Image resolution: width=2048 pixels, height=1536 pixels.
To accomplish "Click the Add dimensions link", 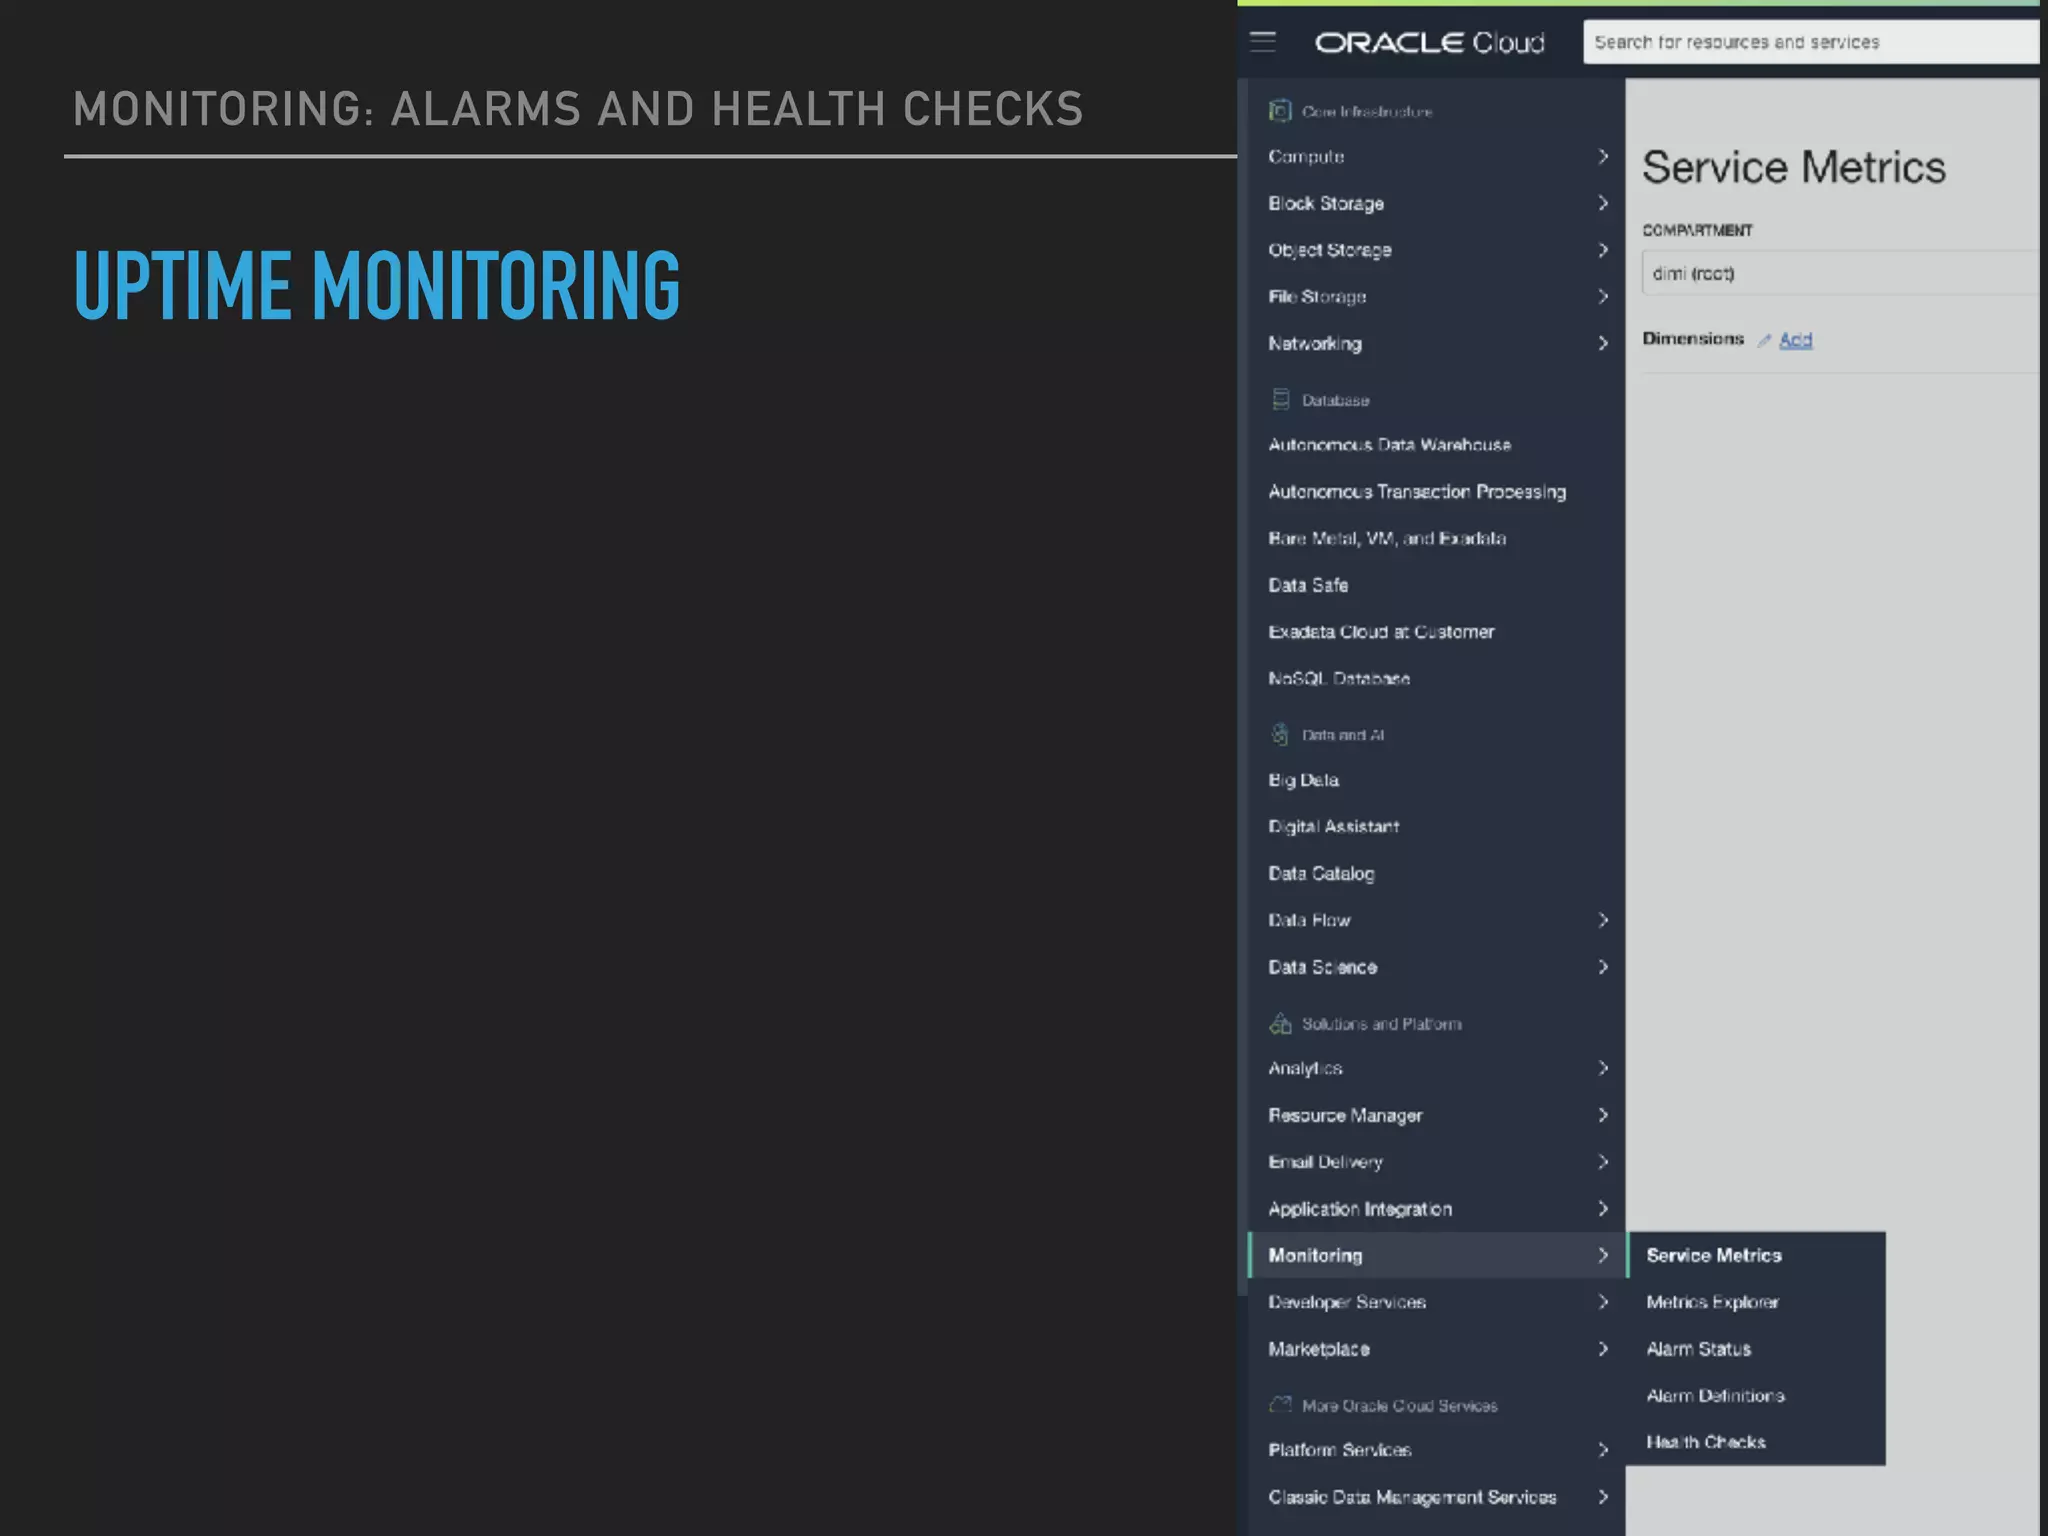I will tap(1796, 340).
